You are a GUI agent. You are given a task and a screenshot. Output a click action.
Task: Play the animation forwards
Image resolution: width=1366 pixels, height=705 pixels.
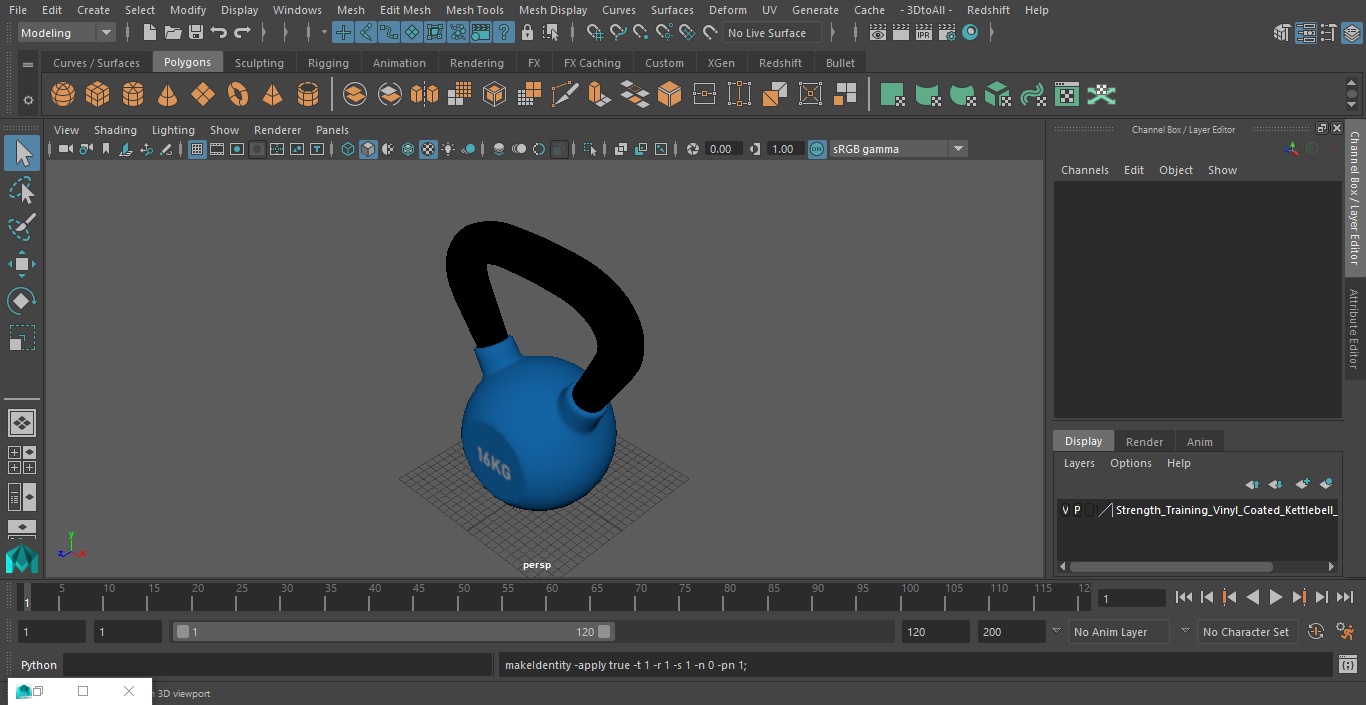tap(1276, 597)
